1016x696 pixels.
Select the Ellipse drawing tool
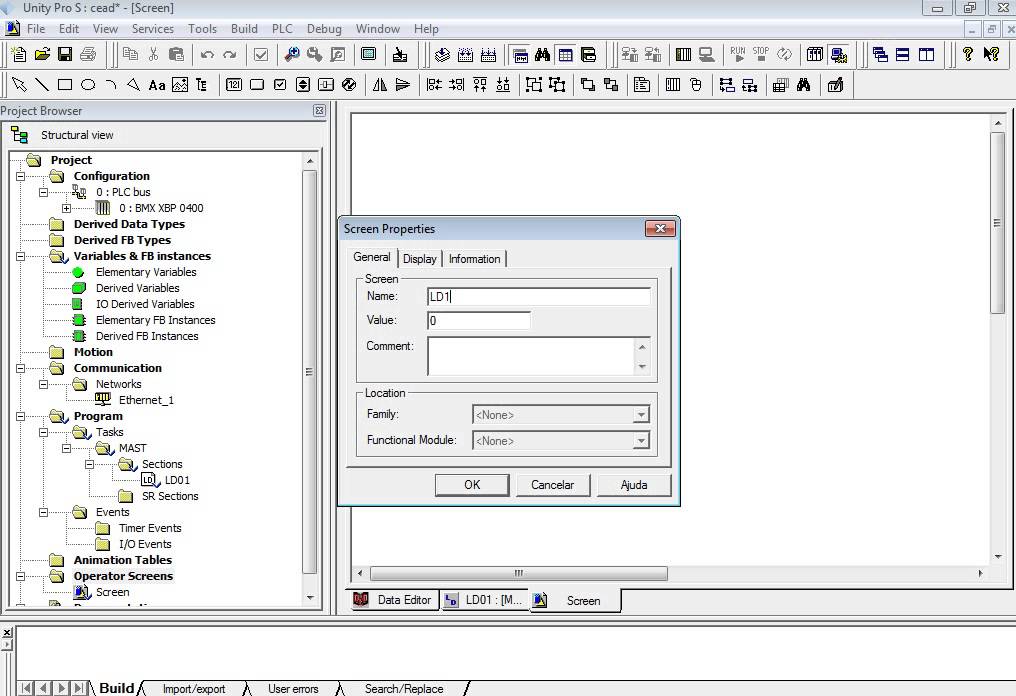pyautogui.click(x=88, y=85)
